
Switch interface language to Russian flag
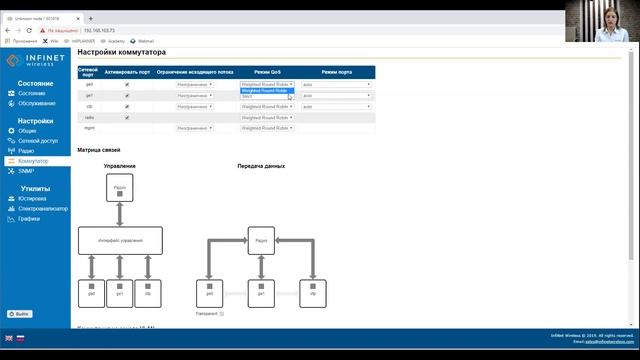pyautogui.click(x=20, y=338)
